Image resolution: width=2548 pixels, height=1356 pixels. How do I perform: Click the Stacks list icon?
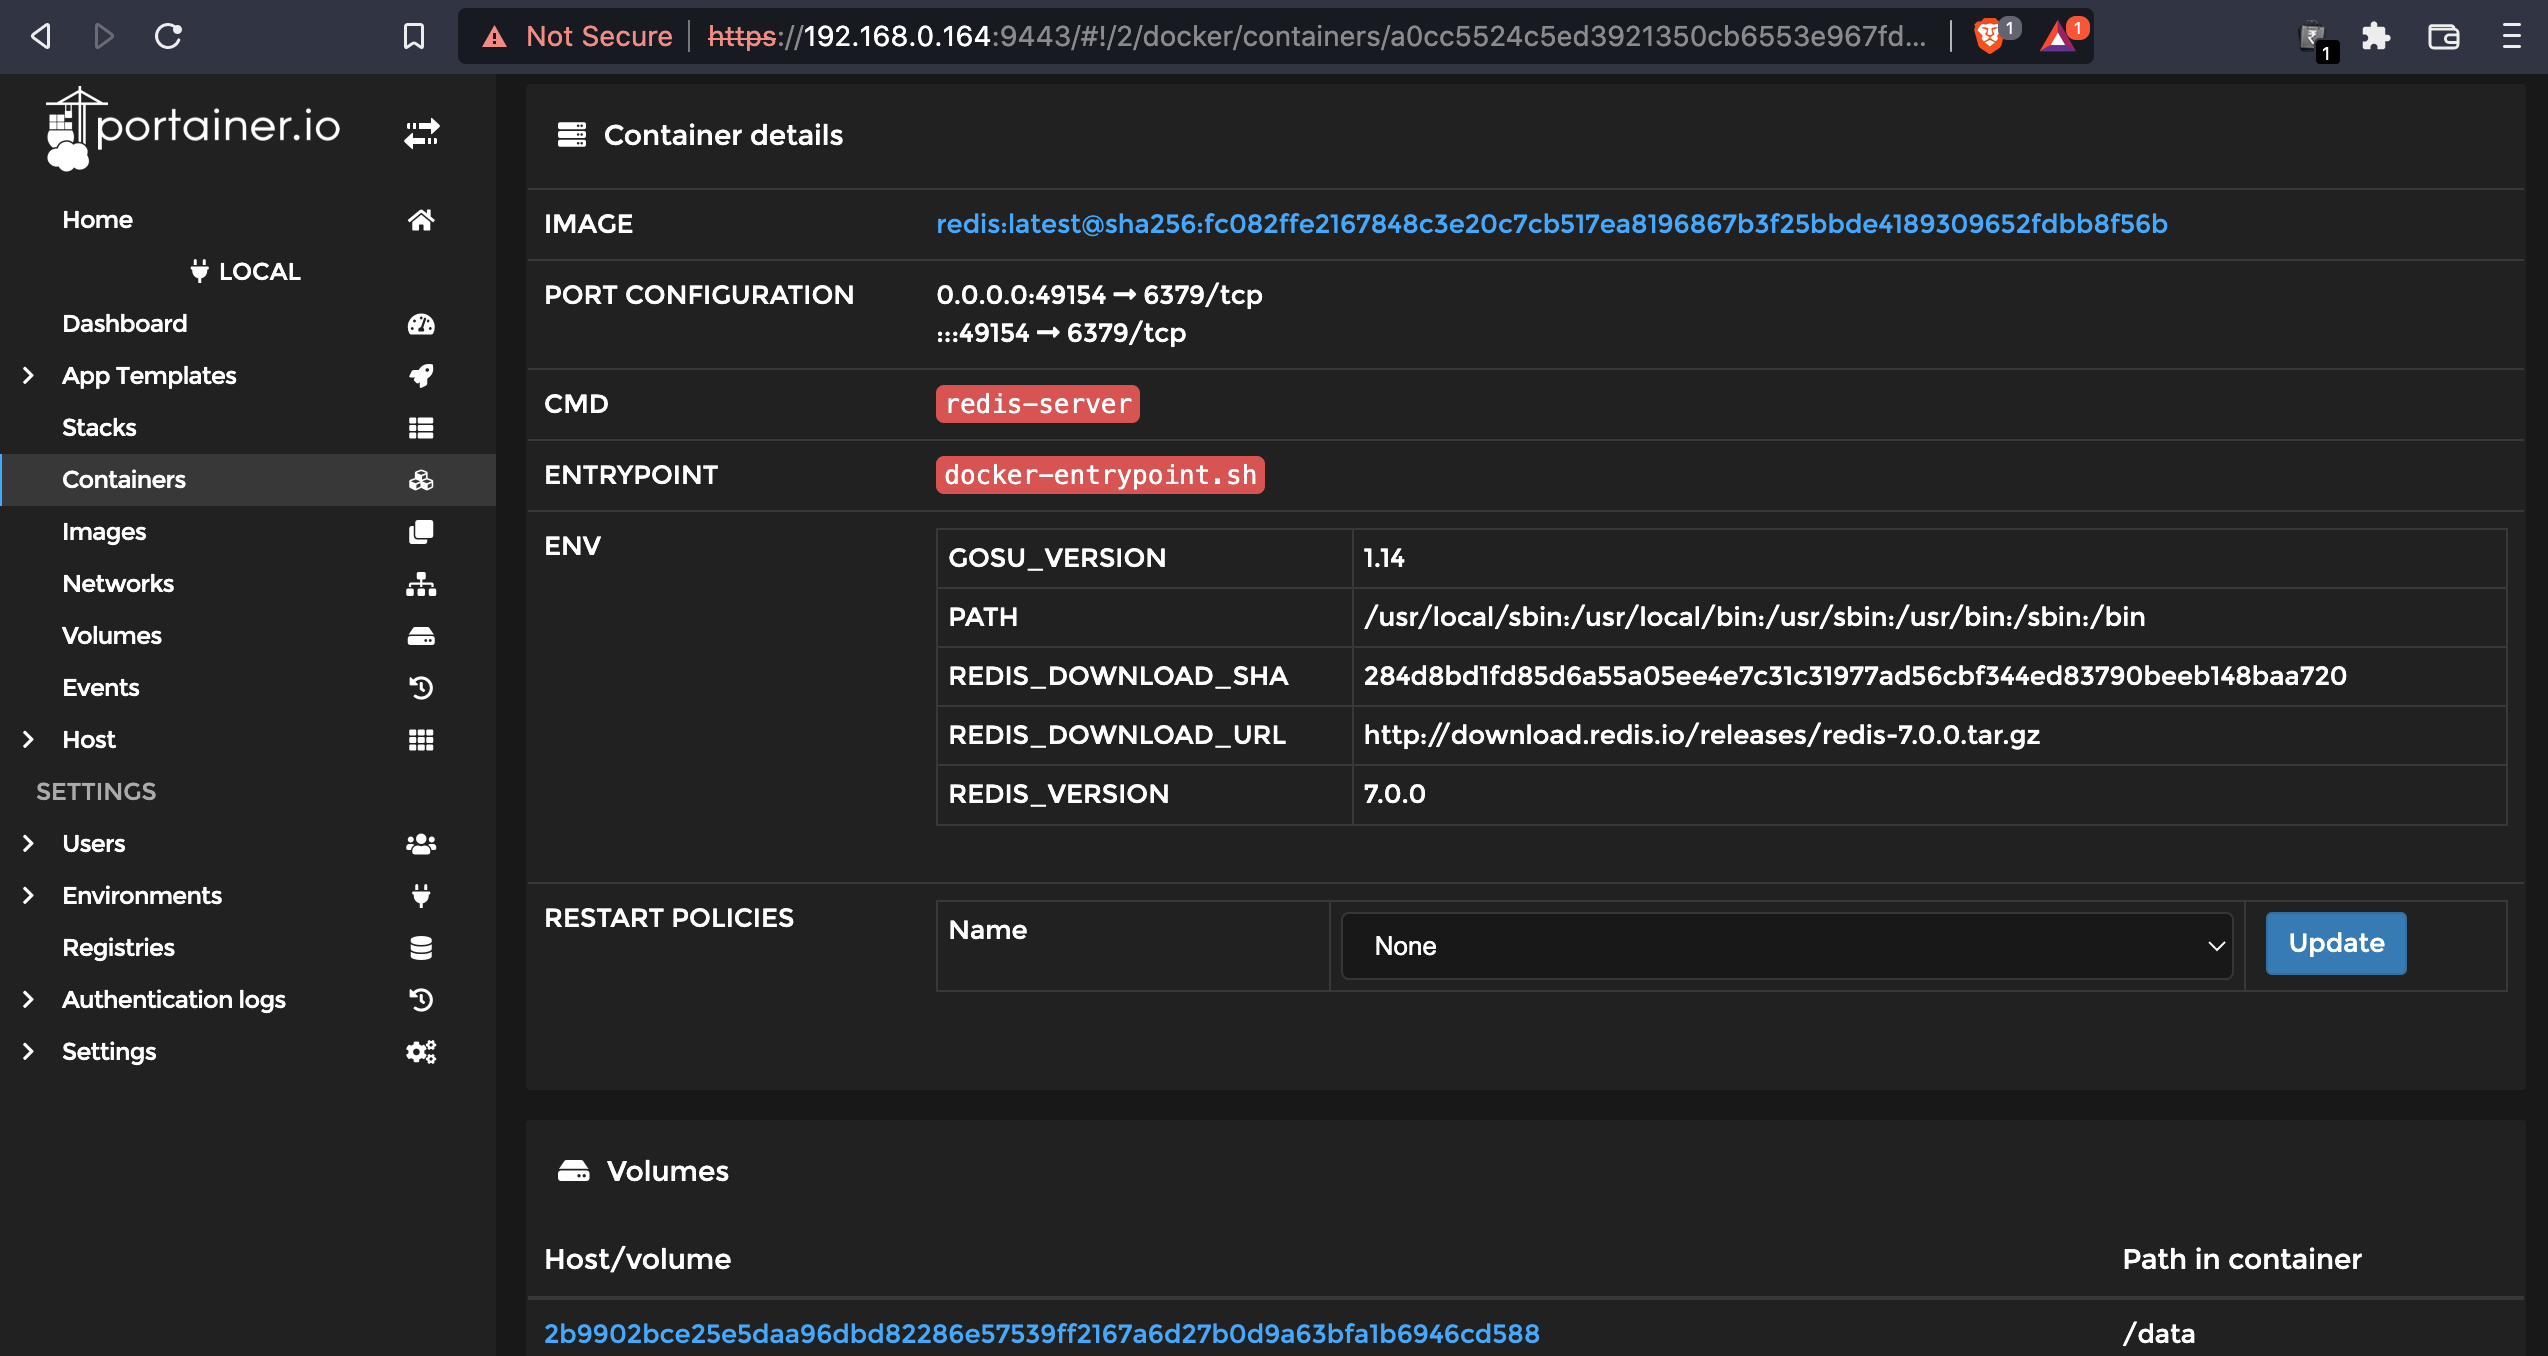coord(422,427)
